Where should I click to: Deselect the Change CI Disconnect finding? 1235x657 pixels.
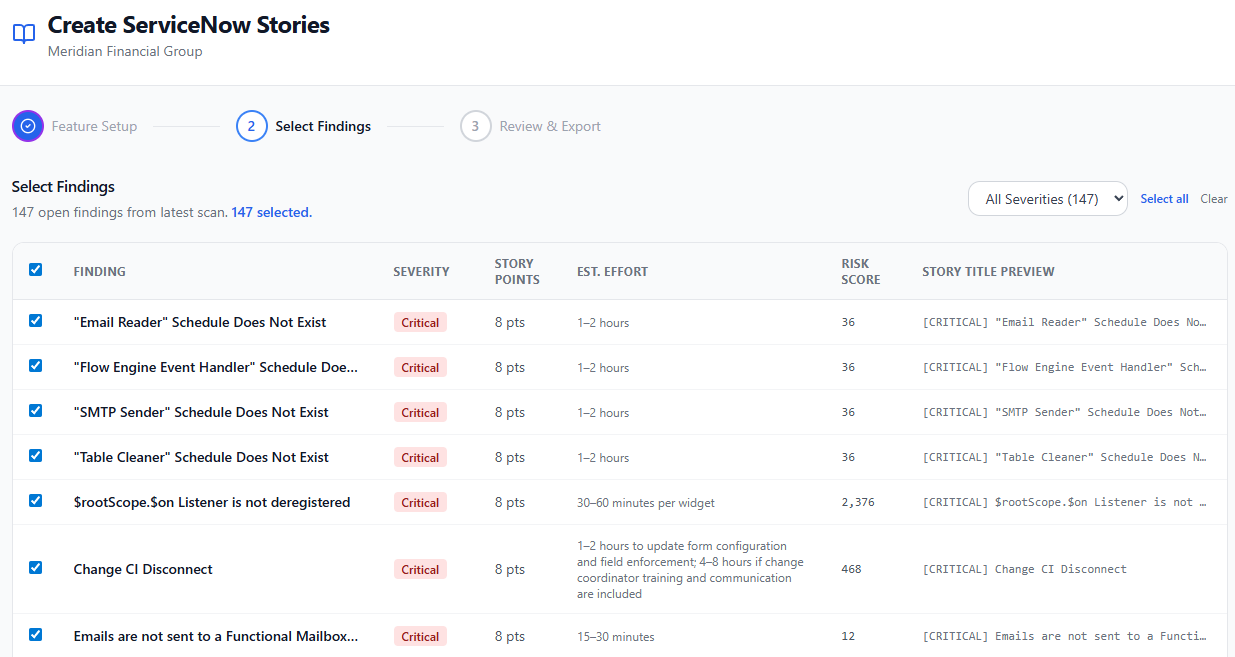36,568
